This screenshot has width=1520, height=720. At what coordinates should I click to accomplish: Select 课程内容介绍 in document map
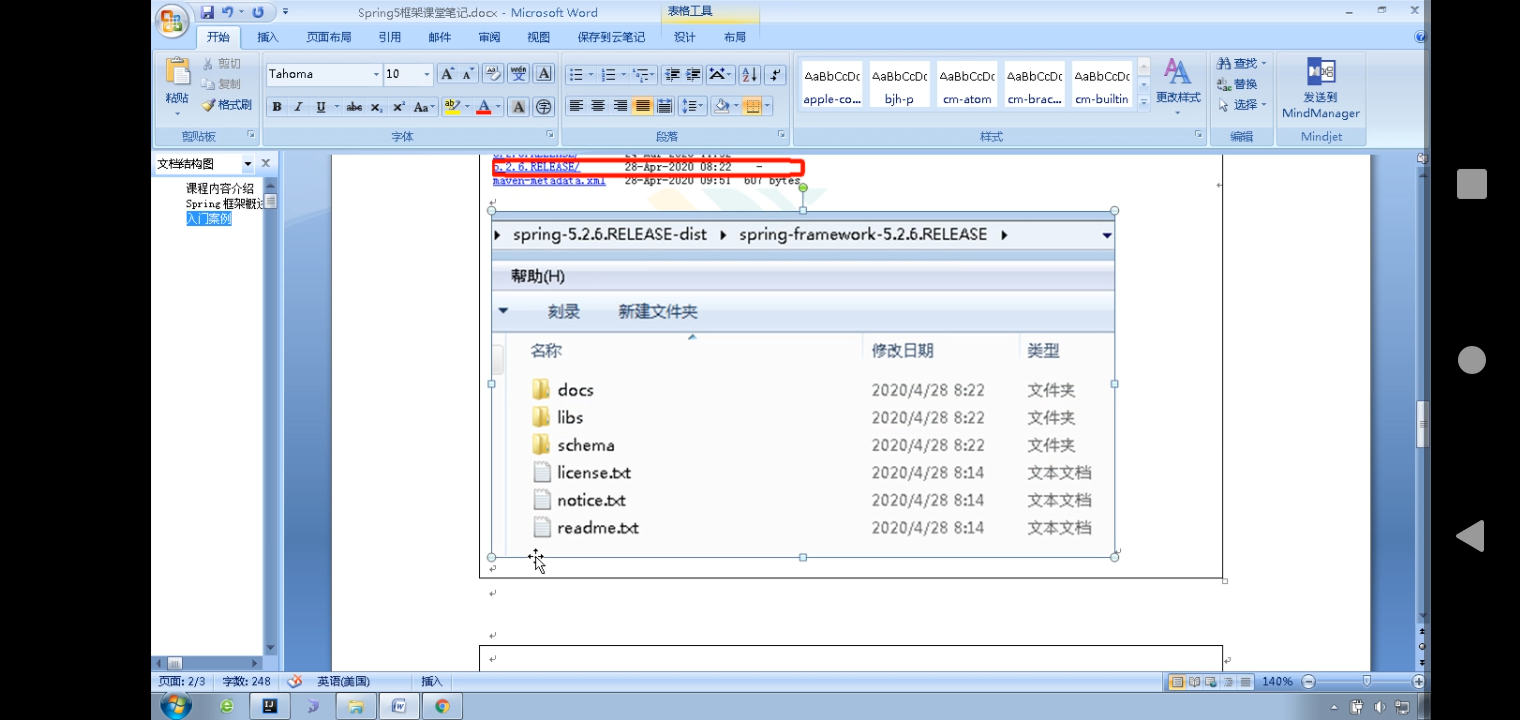(220, 188)
